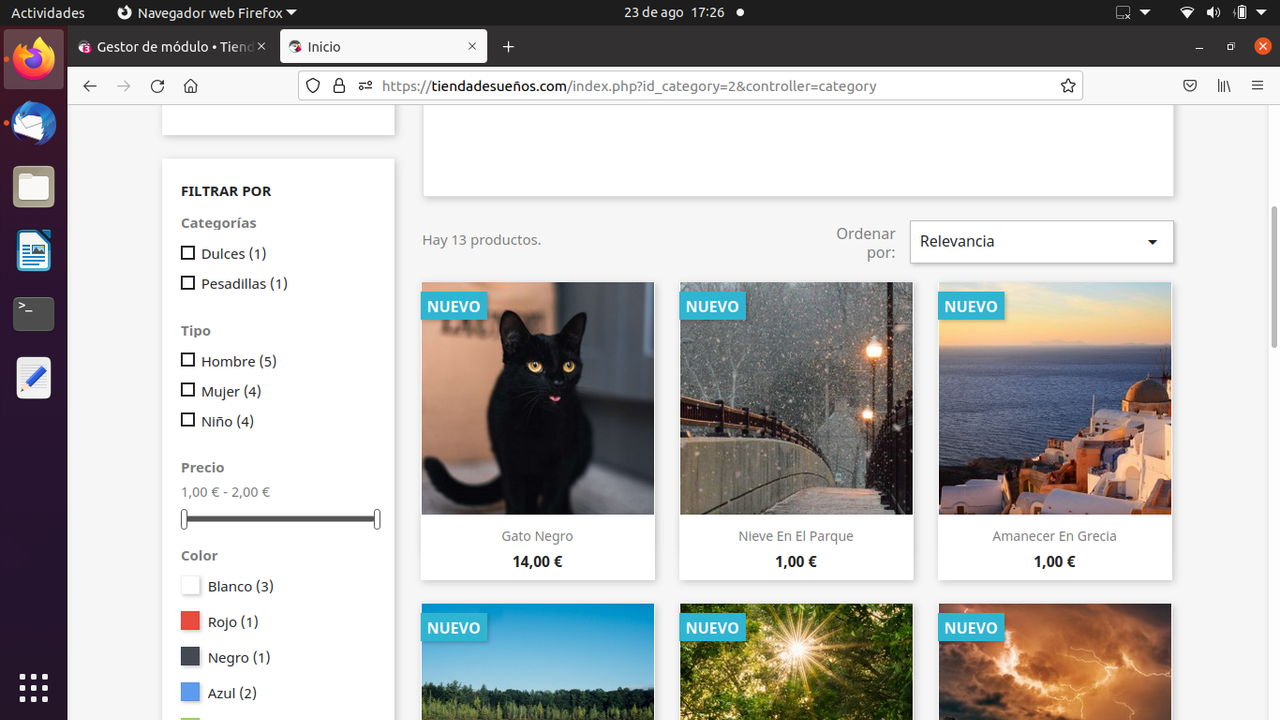Image resolution: width=1280 pixels, height=720 pixels.
Task: Click the left price slider handle
Action: click(184, 519)
